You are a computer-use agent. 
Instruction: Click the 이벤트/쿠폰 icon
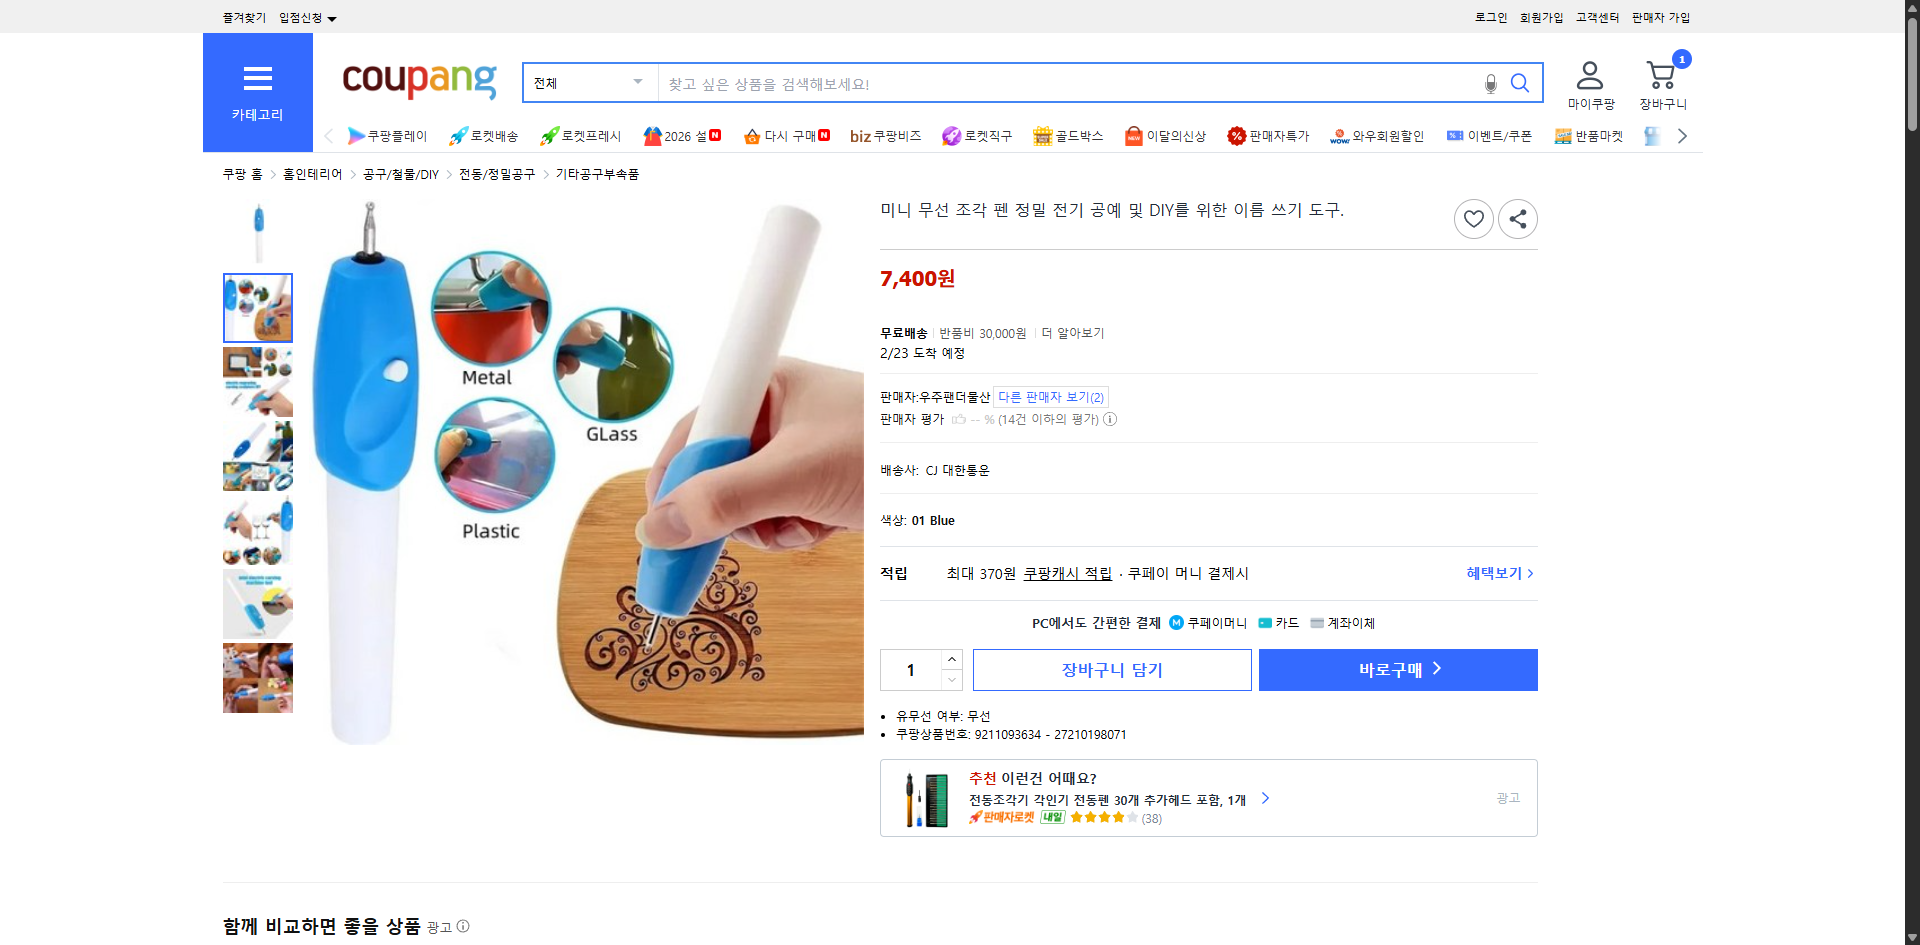(x=1456, y=135)
